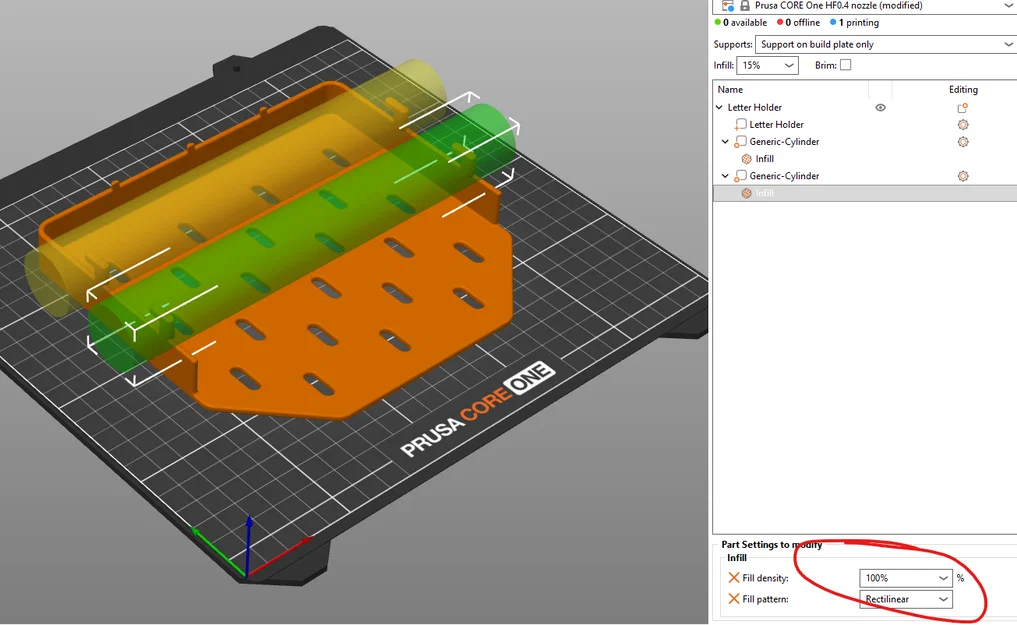This screenshot has height=625, width=1017.
Task: Toggle visibility eye for Letter Holder
Action: click(x=880, y=108)
